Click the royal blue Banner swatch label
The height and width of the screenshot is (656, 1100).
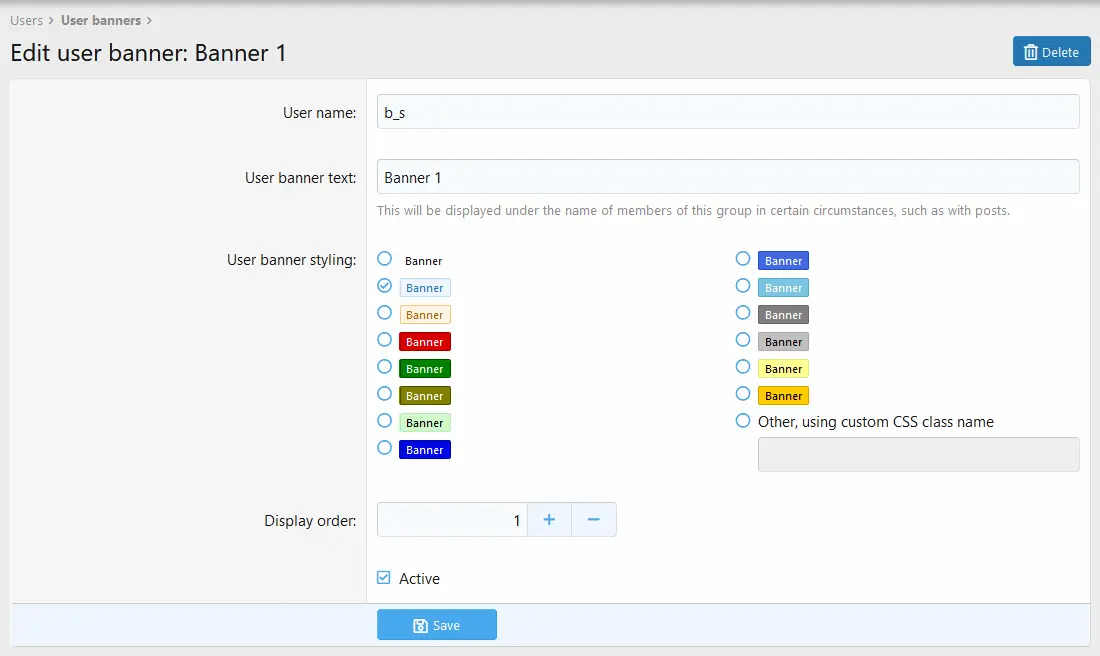[x=783, y=261]
